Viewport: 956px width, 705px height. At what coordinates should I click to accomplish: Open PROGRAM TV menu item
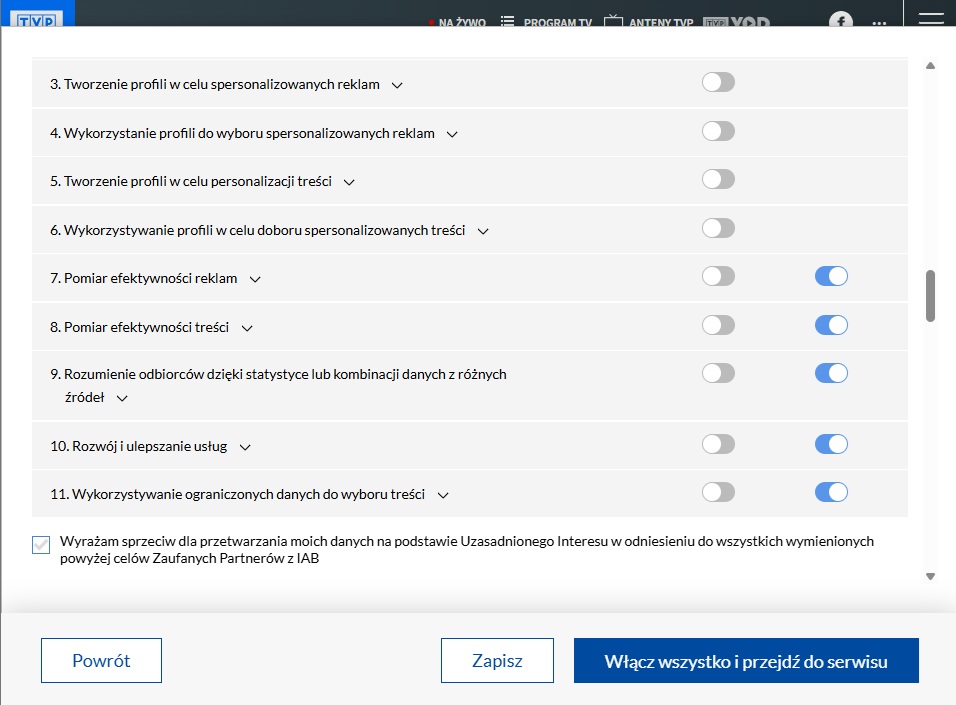557,22
